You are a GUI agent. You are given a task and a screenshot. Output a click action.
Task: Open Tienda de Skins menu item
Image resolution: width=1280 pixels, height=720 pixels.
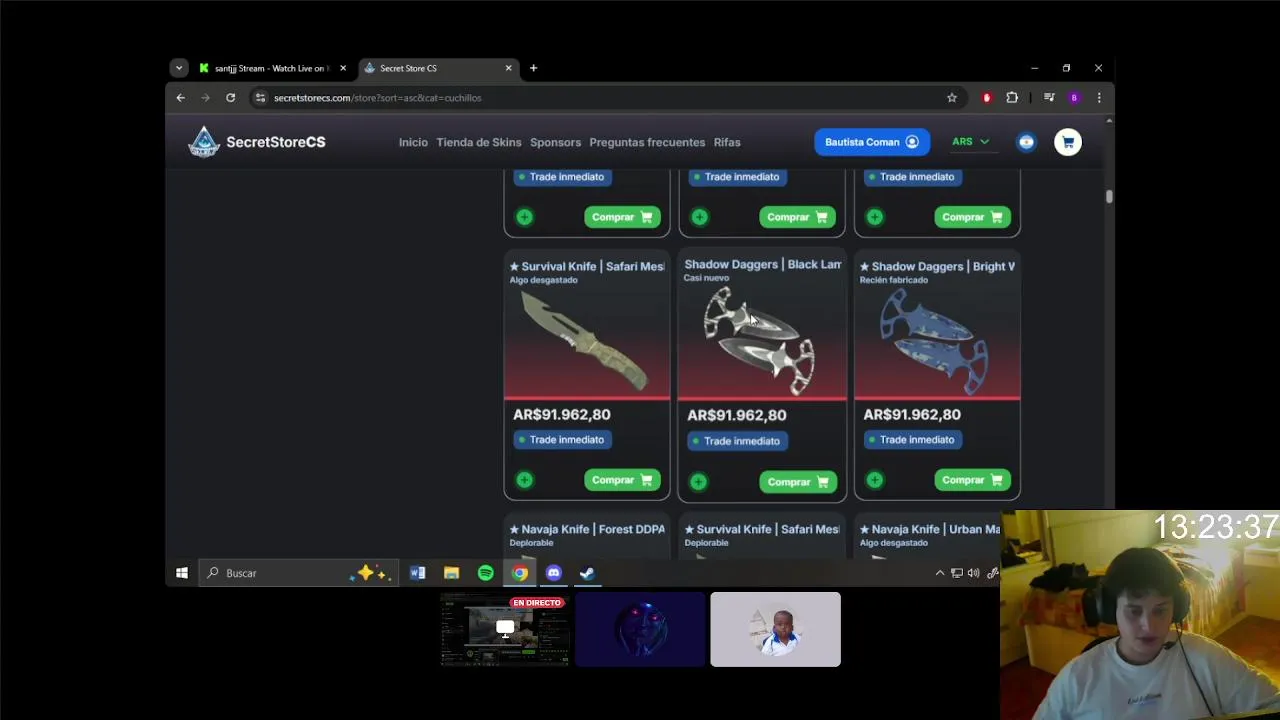479,142
